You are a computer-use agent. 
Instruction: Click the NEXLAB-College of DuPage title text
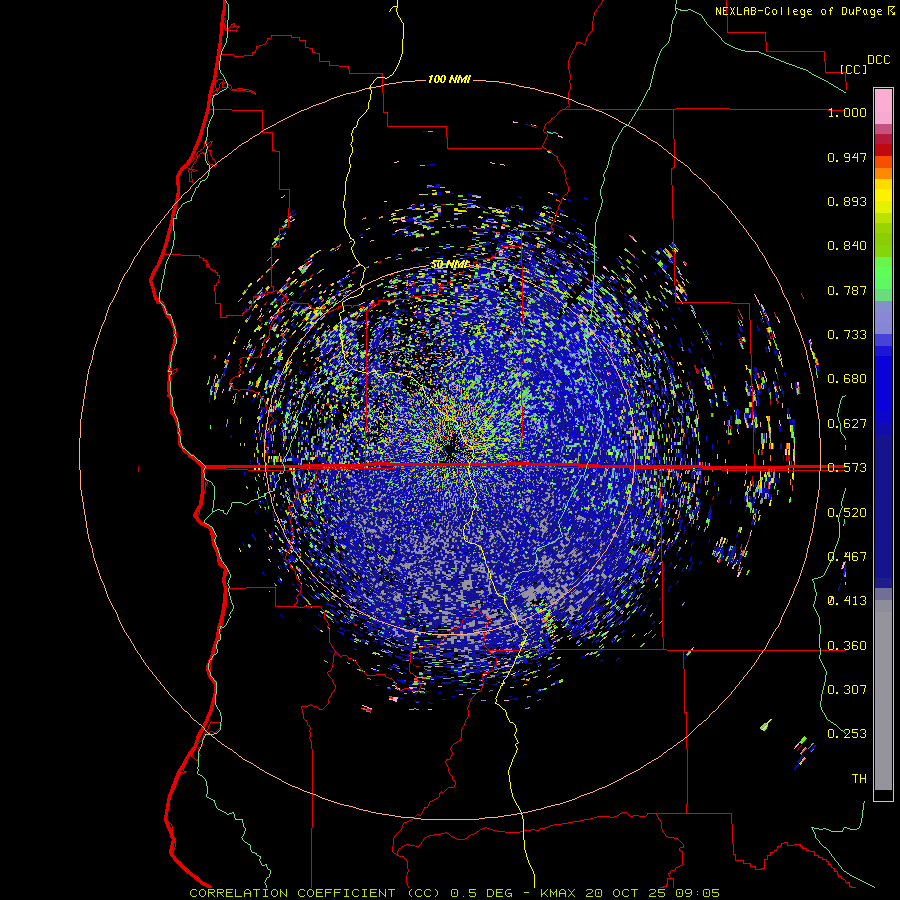point(799,11)
